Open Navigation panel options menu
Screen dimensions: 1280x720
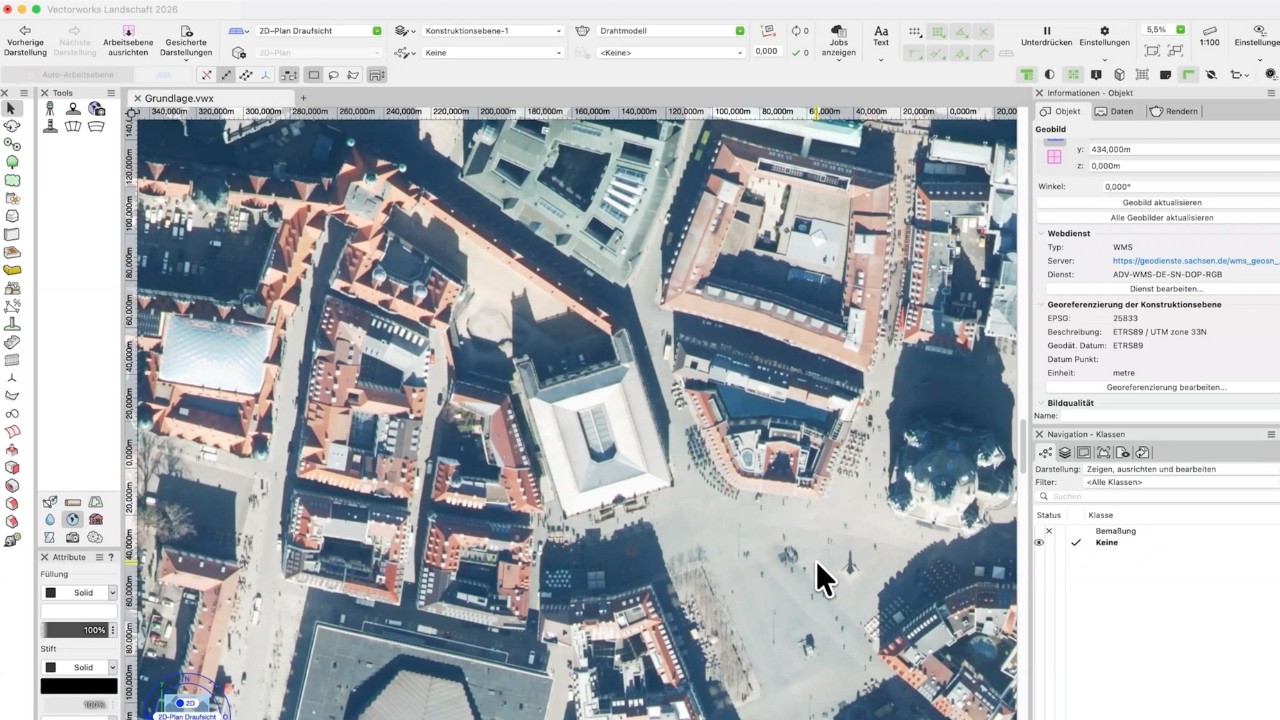[x=1272, y=434]
